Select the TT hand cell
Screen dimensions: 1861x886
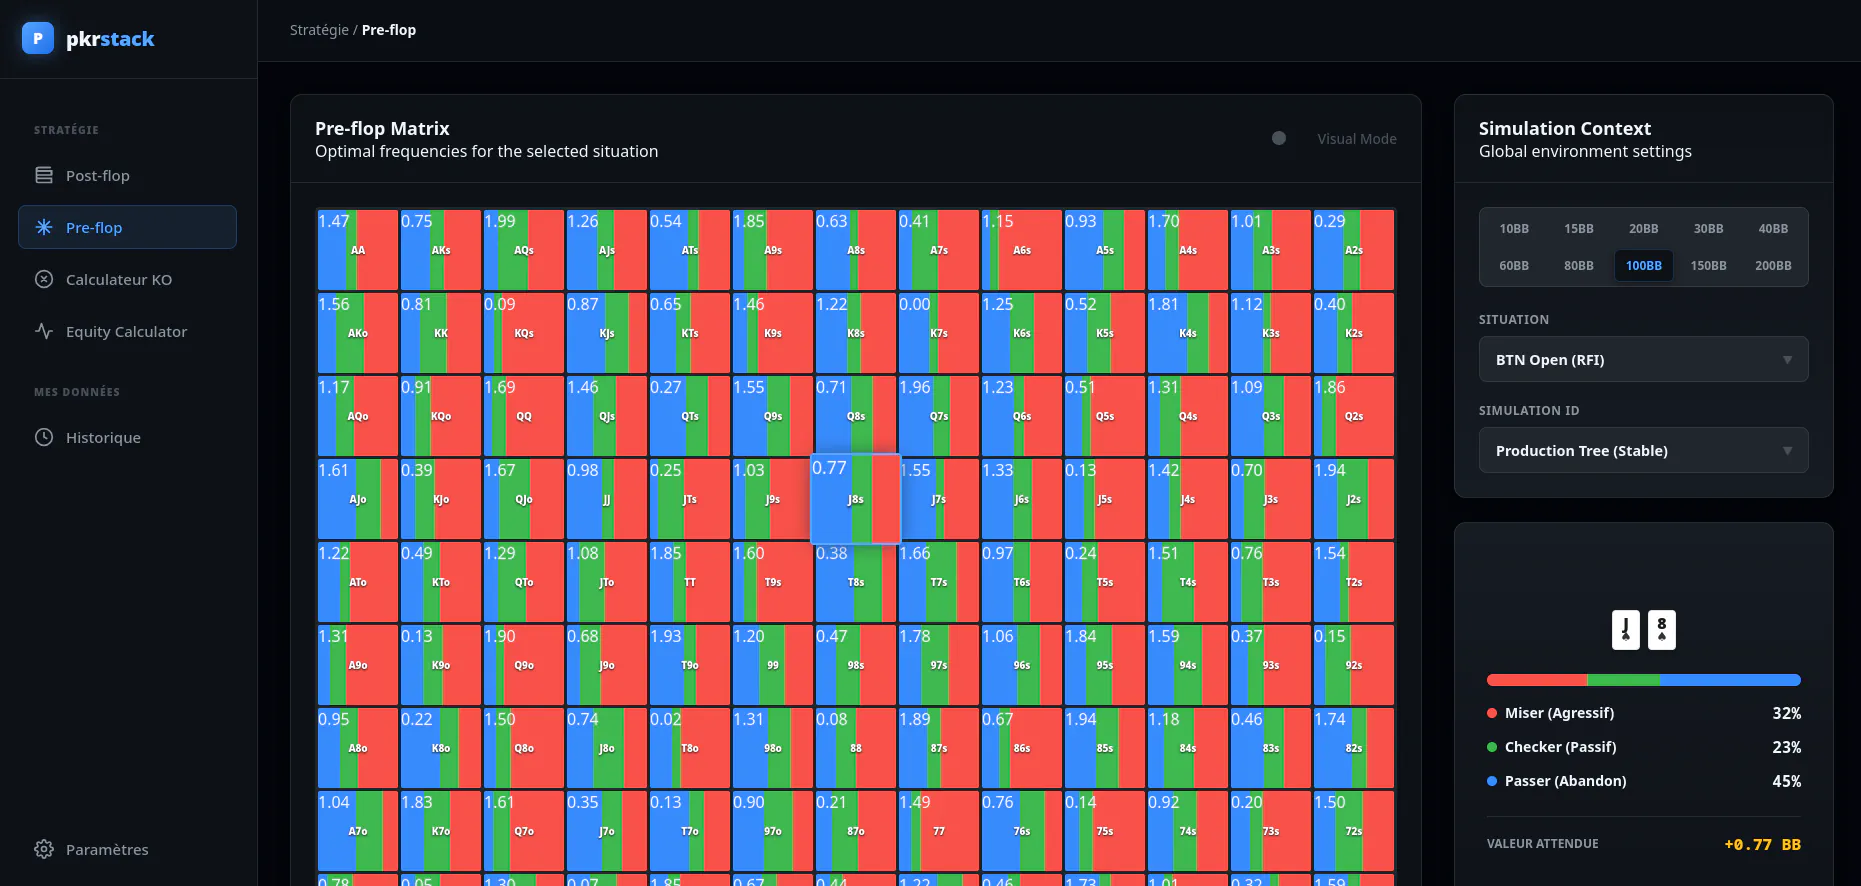[690, 582]
